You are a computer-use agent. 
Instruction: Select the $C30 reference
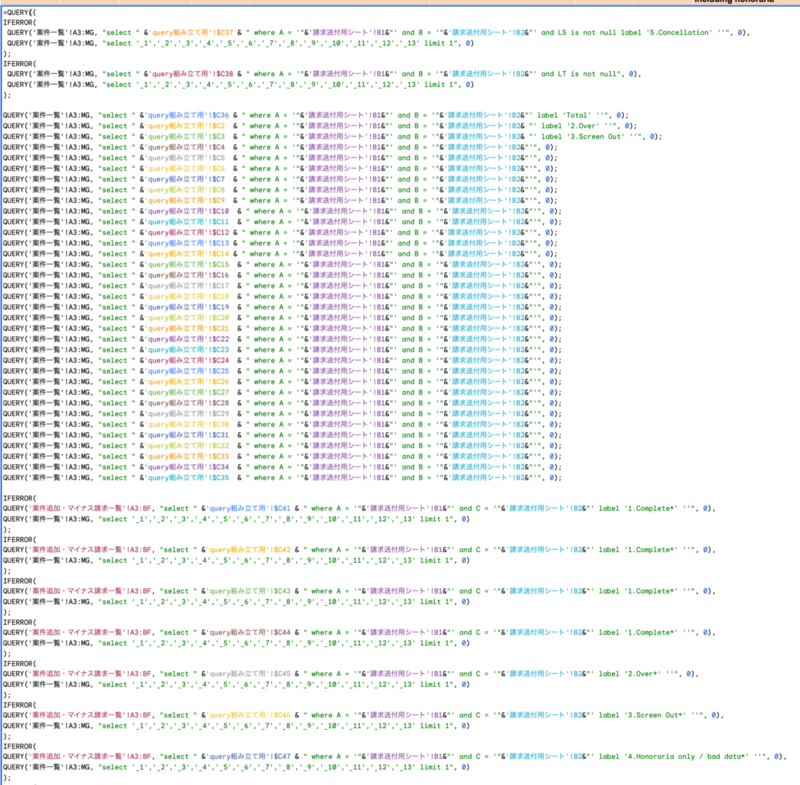[x=218, y=424]
